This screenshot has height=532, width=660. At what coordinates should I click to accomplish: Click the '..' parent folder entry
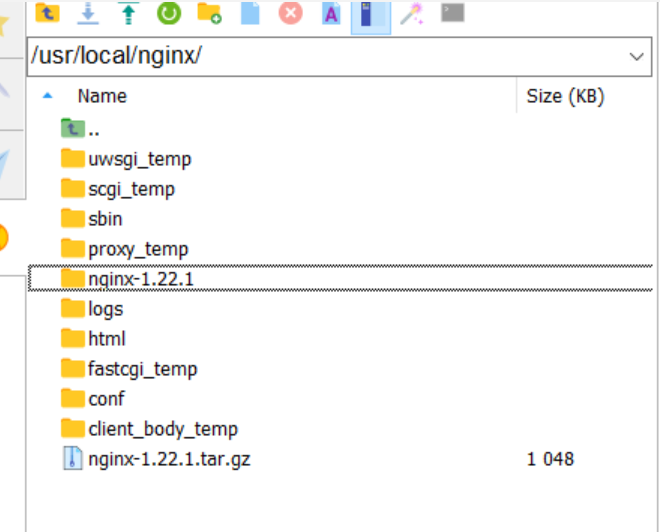point(93,129)
